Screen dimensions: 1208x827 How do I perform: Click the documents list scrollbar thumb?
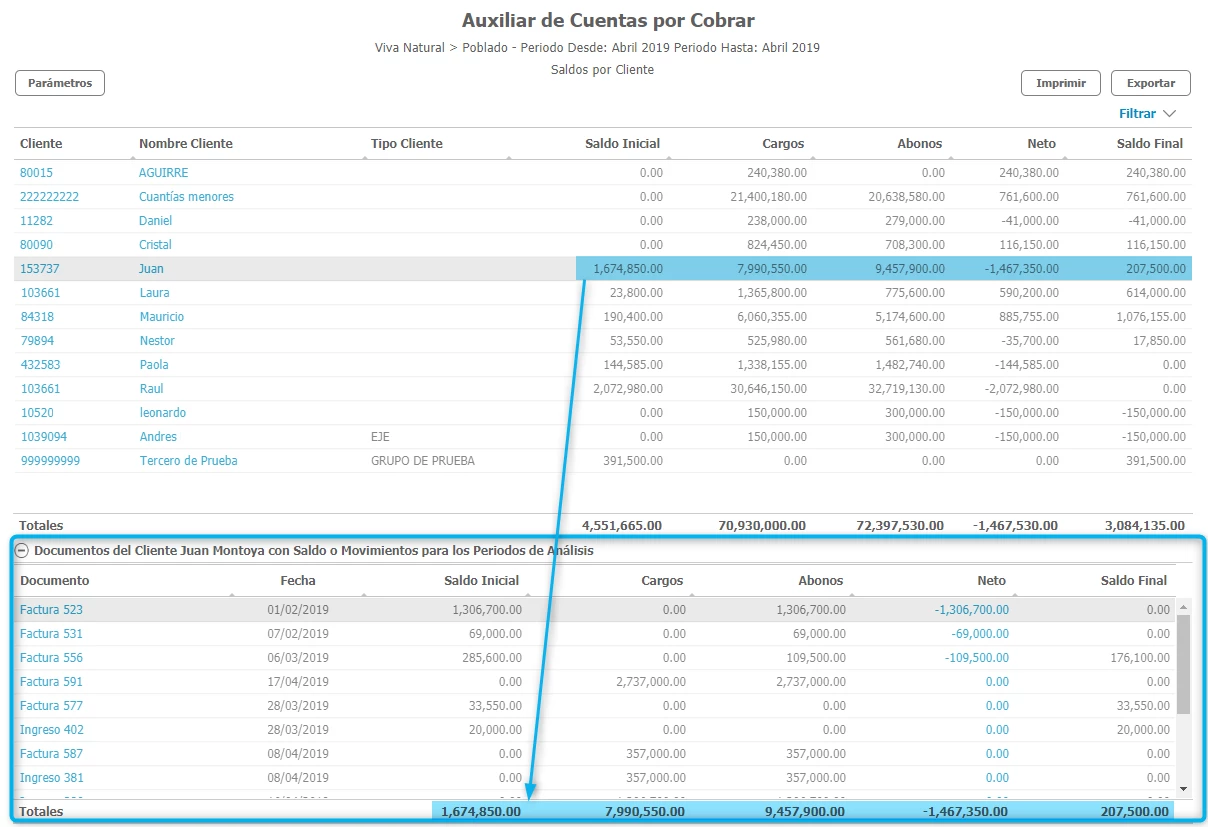[x=1183, y=663]
